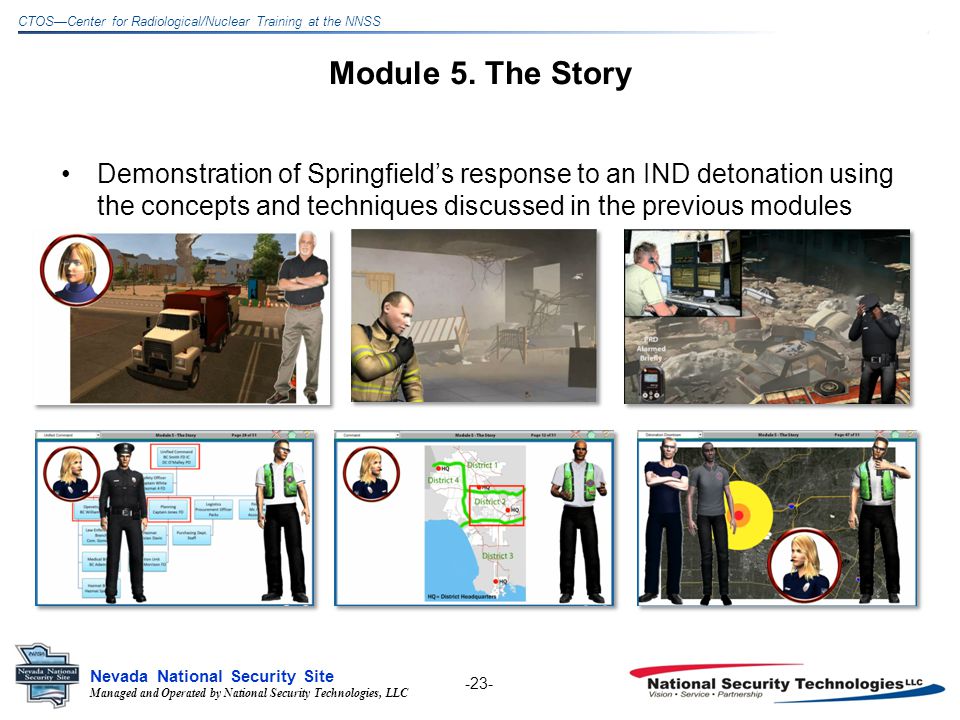
Task: Click the red close X in org chart screenshot
Action: pyautogui.click(x=277, y=435)
